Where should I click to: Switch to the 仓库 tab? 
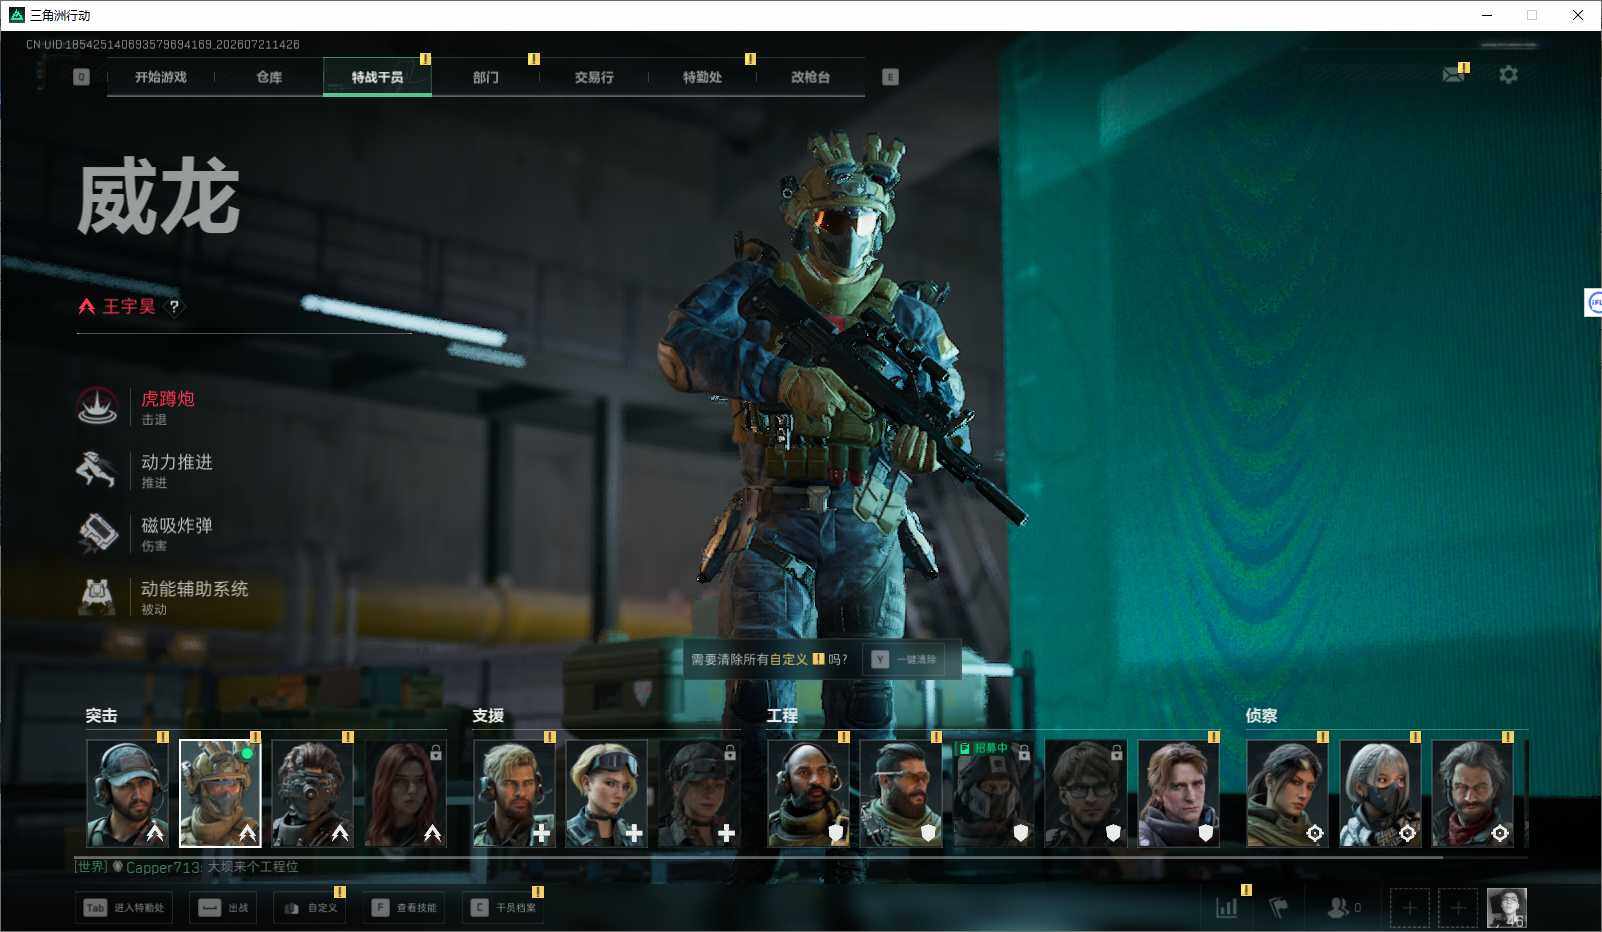coord(269,77)
